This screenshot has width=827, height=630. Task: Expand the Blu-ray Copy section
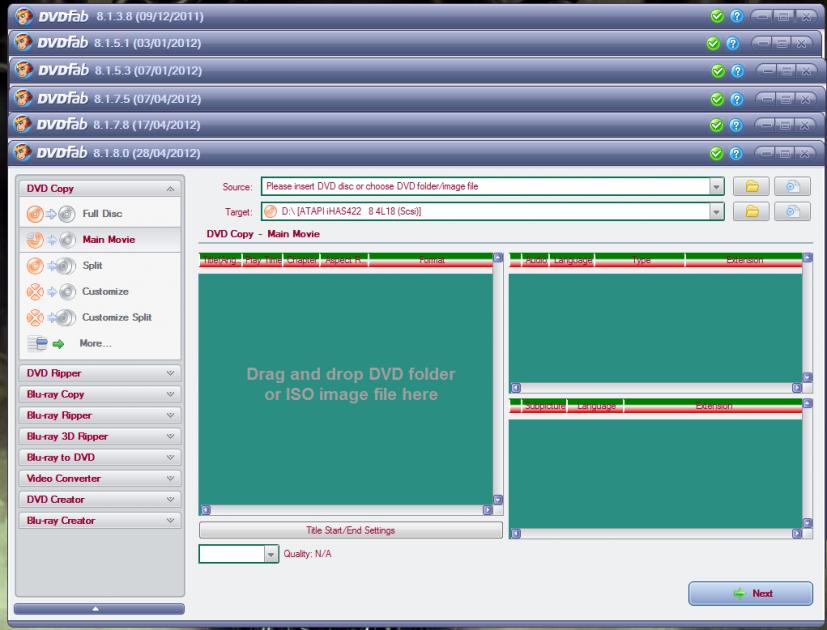point(100,394)
